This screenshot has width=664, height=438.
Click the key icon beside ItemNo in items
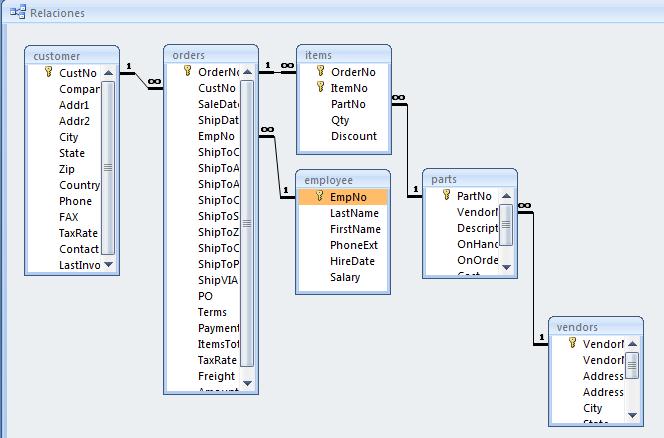pyautogui.click(x=321, y=87)
